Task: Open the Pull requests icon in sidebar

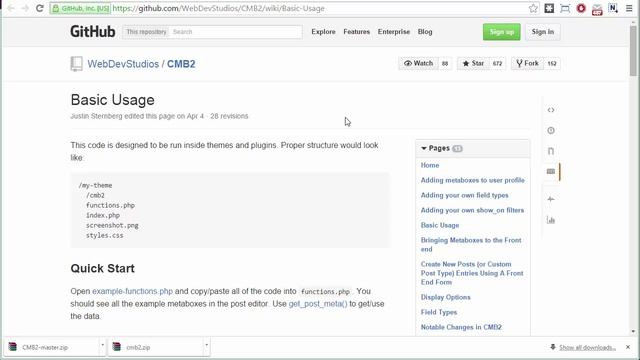Action: (551, 151)
